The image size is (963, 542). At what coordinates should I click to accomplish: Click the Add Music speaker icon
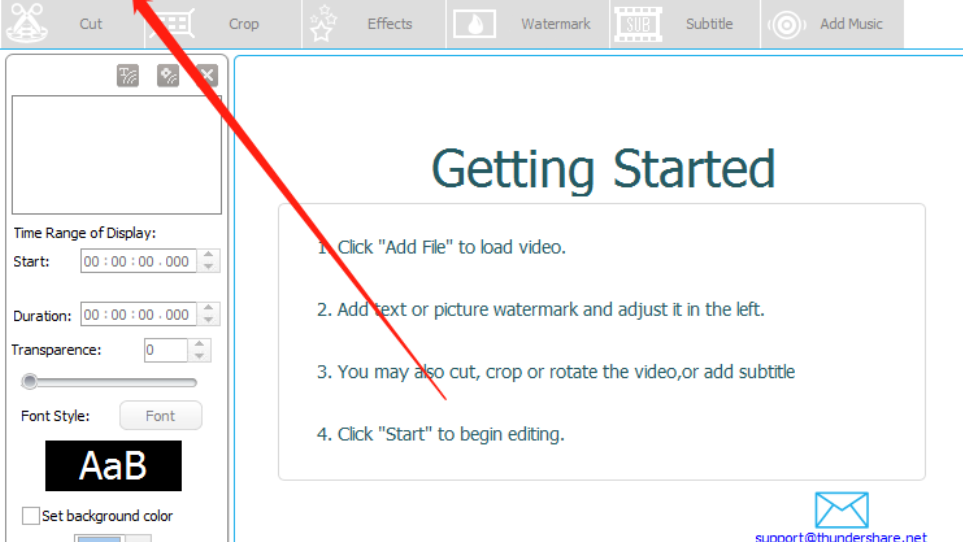(x=786, y=24)
